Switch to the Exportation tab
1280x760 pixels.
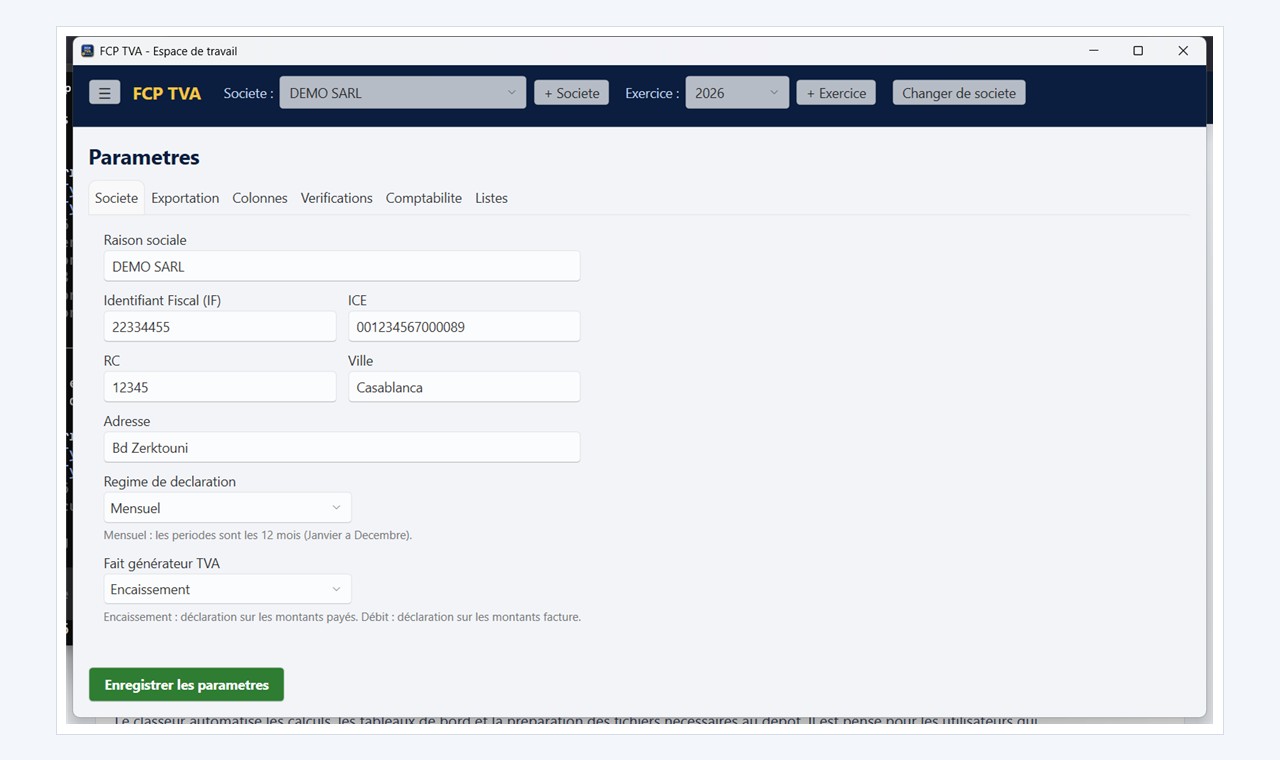(x=185, y=198)
